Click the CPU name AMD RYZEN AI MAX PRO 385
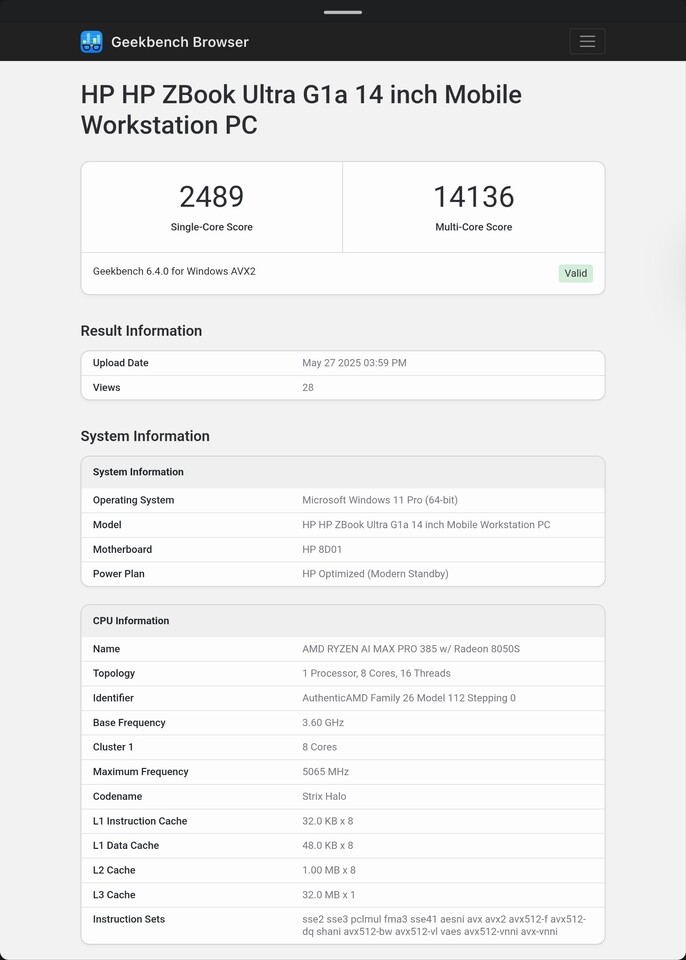686x960 pixels. click(411, 648)
